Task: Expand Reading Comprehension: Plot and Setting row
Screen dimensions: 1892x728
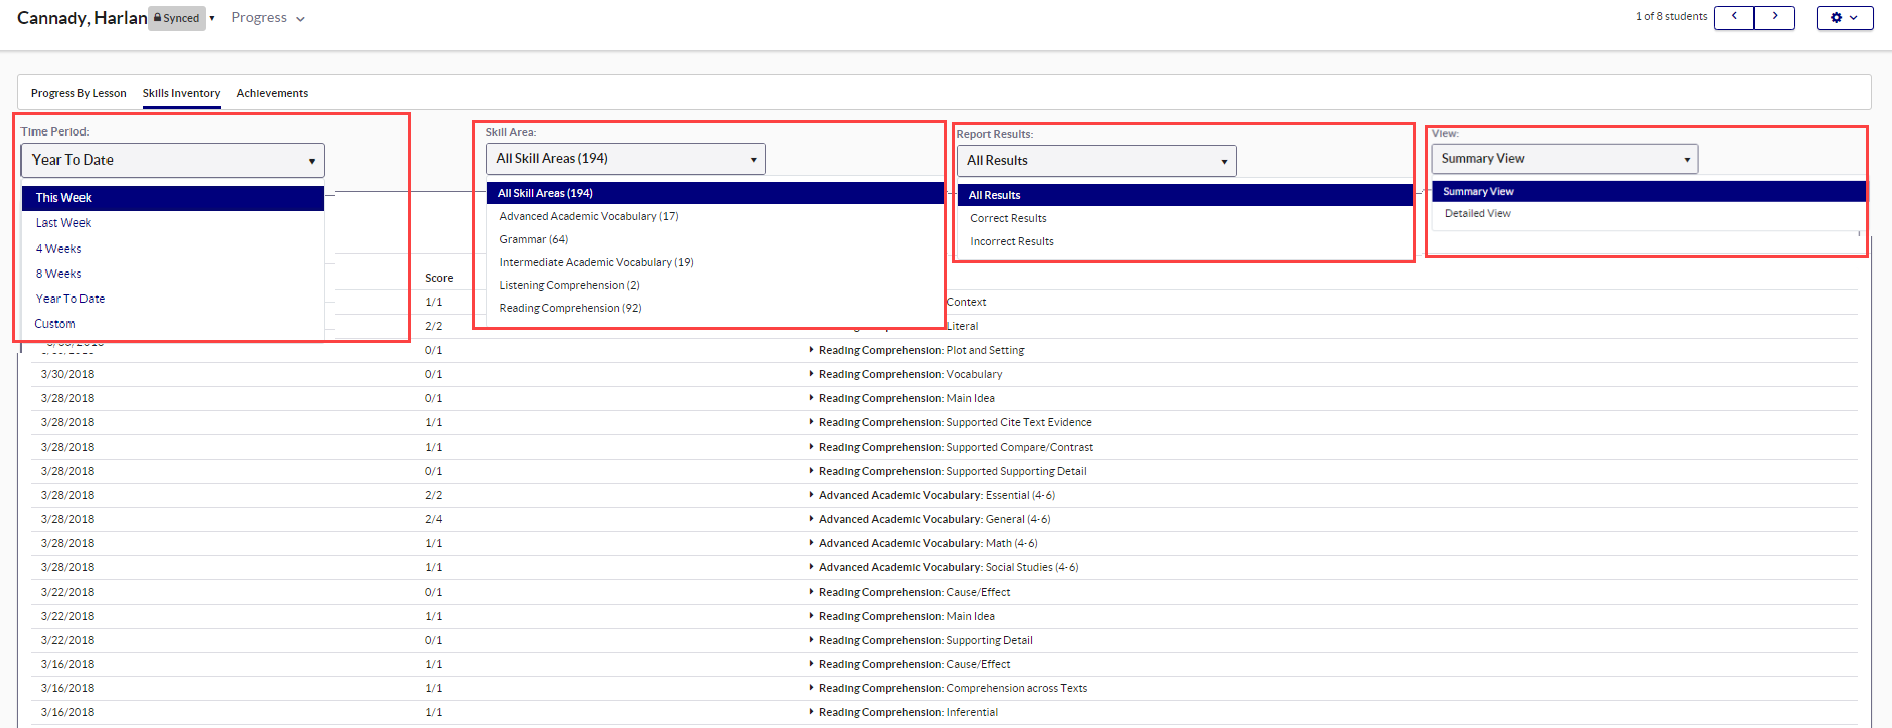Action: pyautogui.click(x=811, y=350)
